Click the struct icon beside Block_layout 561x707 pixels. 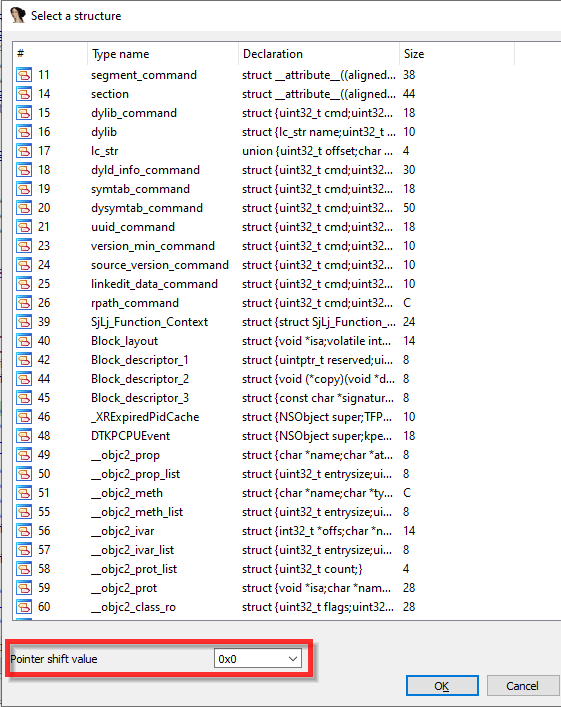click(24, 341)
